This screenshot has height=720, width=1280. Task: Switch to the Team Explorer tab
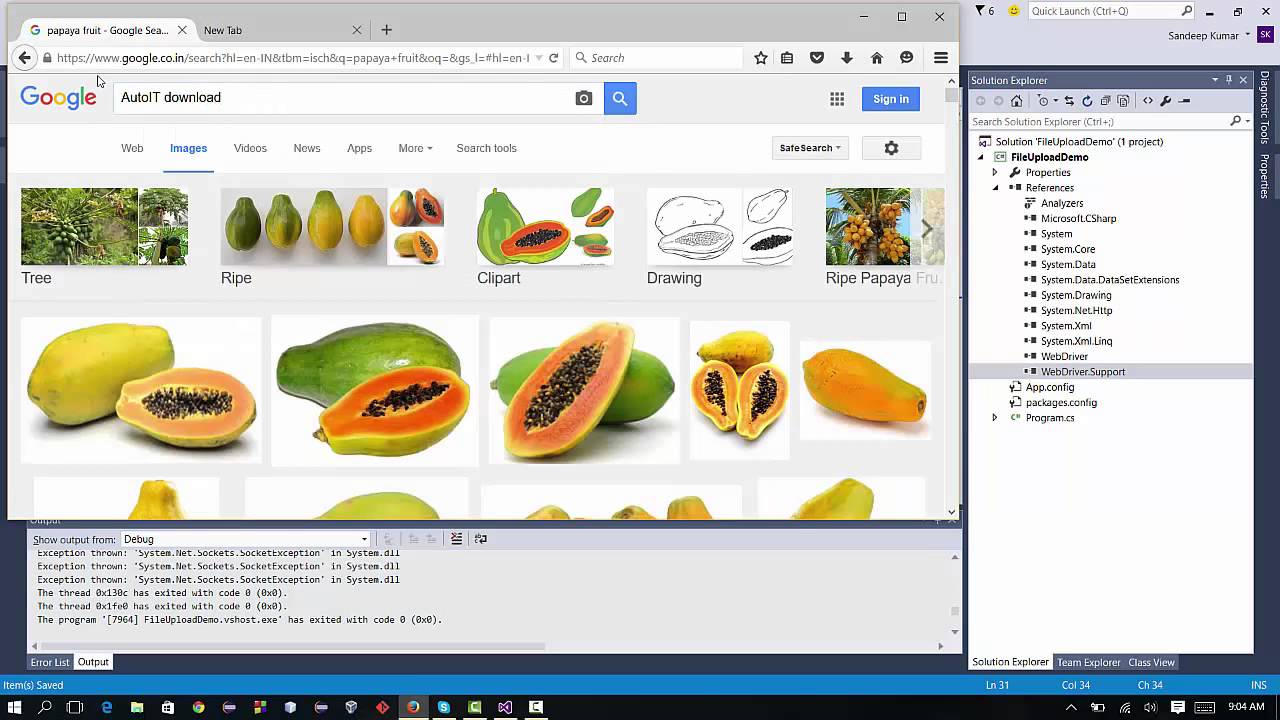(1089, 662)
